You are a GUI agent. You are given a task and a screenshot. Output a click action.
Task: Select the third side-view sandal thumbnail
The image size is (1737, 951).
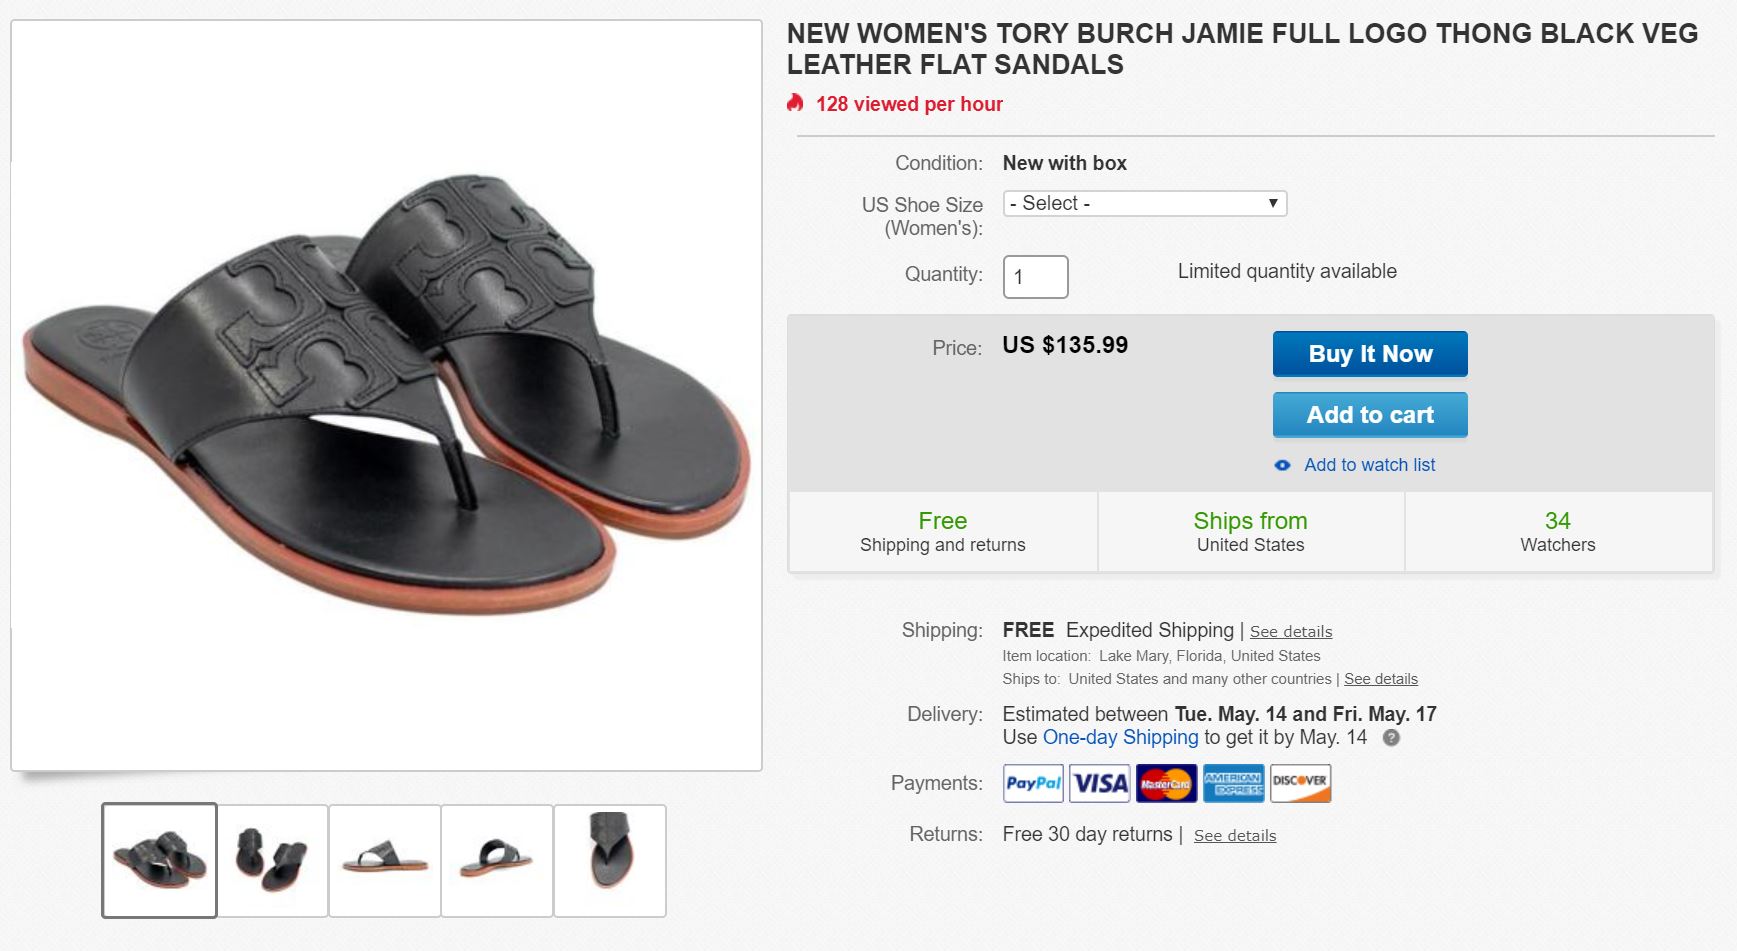pos(385,860)
